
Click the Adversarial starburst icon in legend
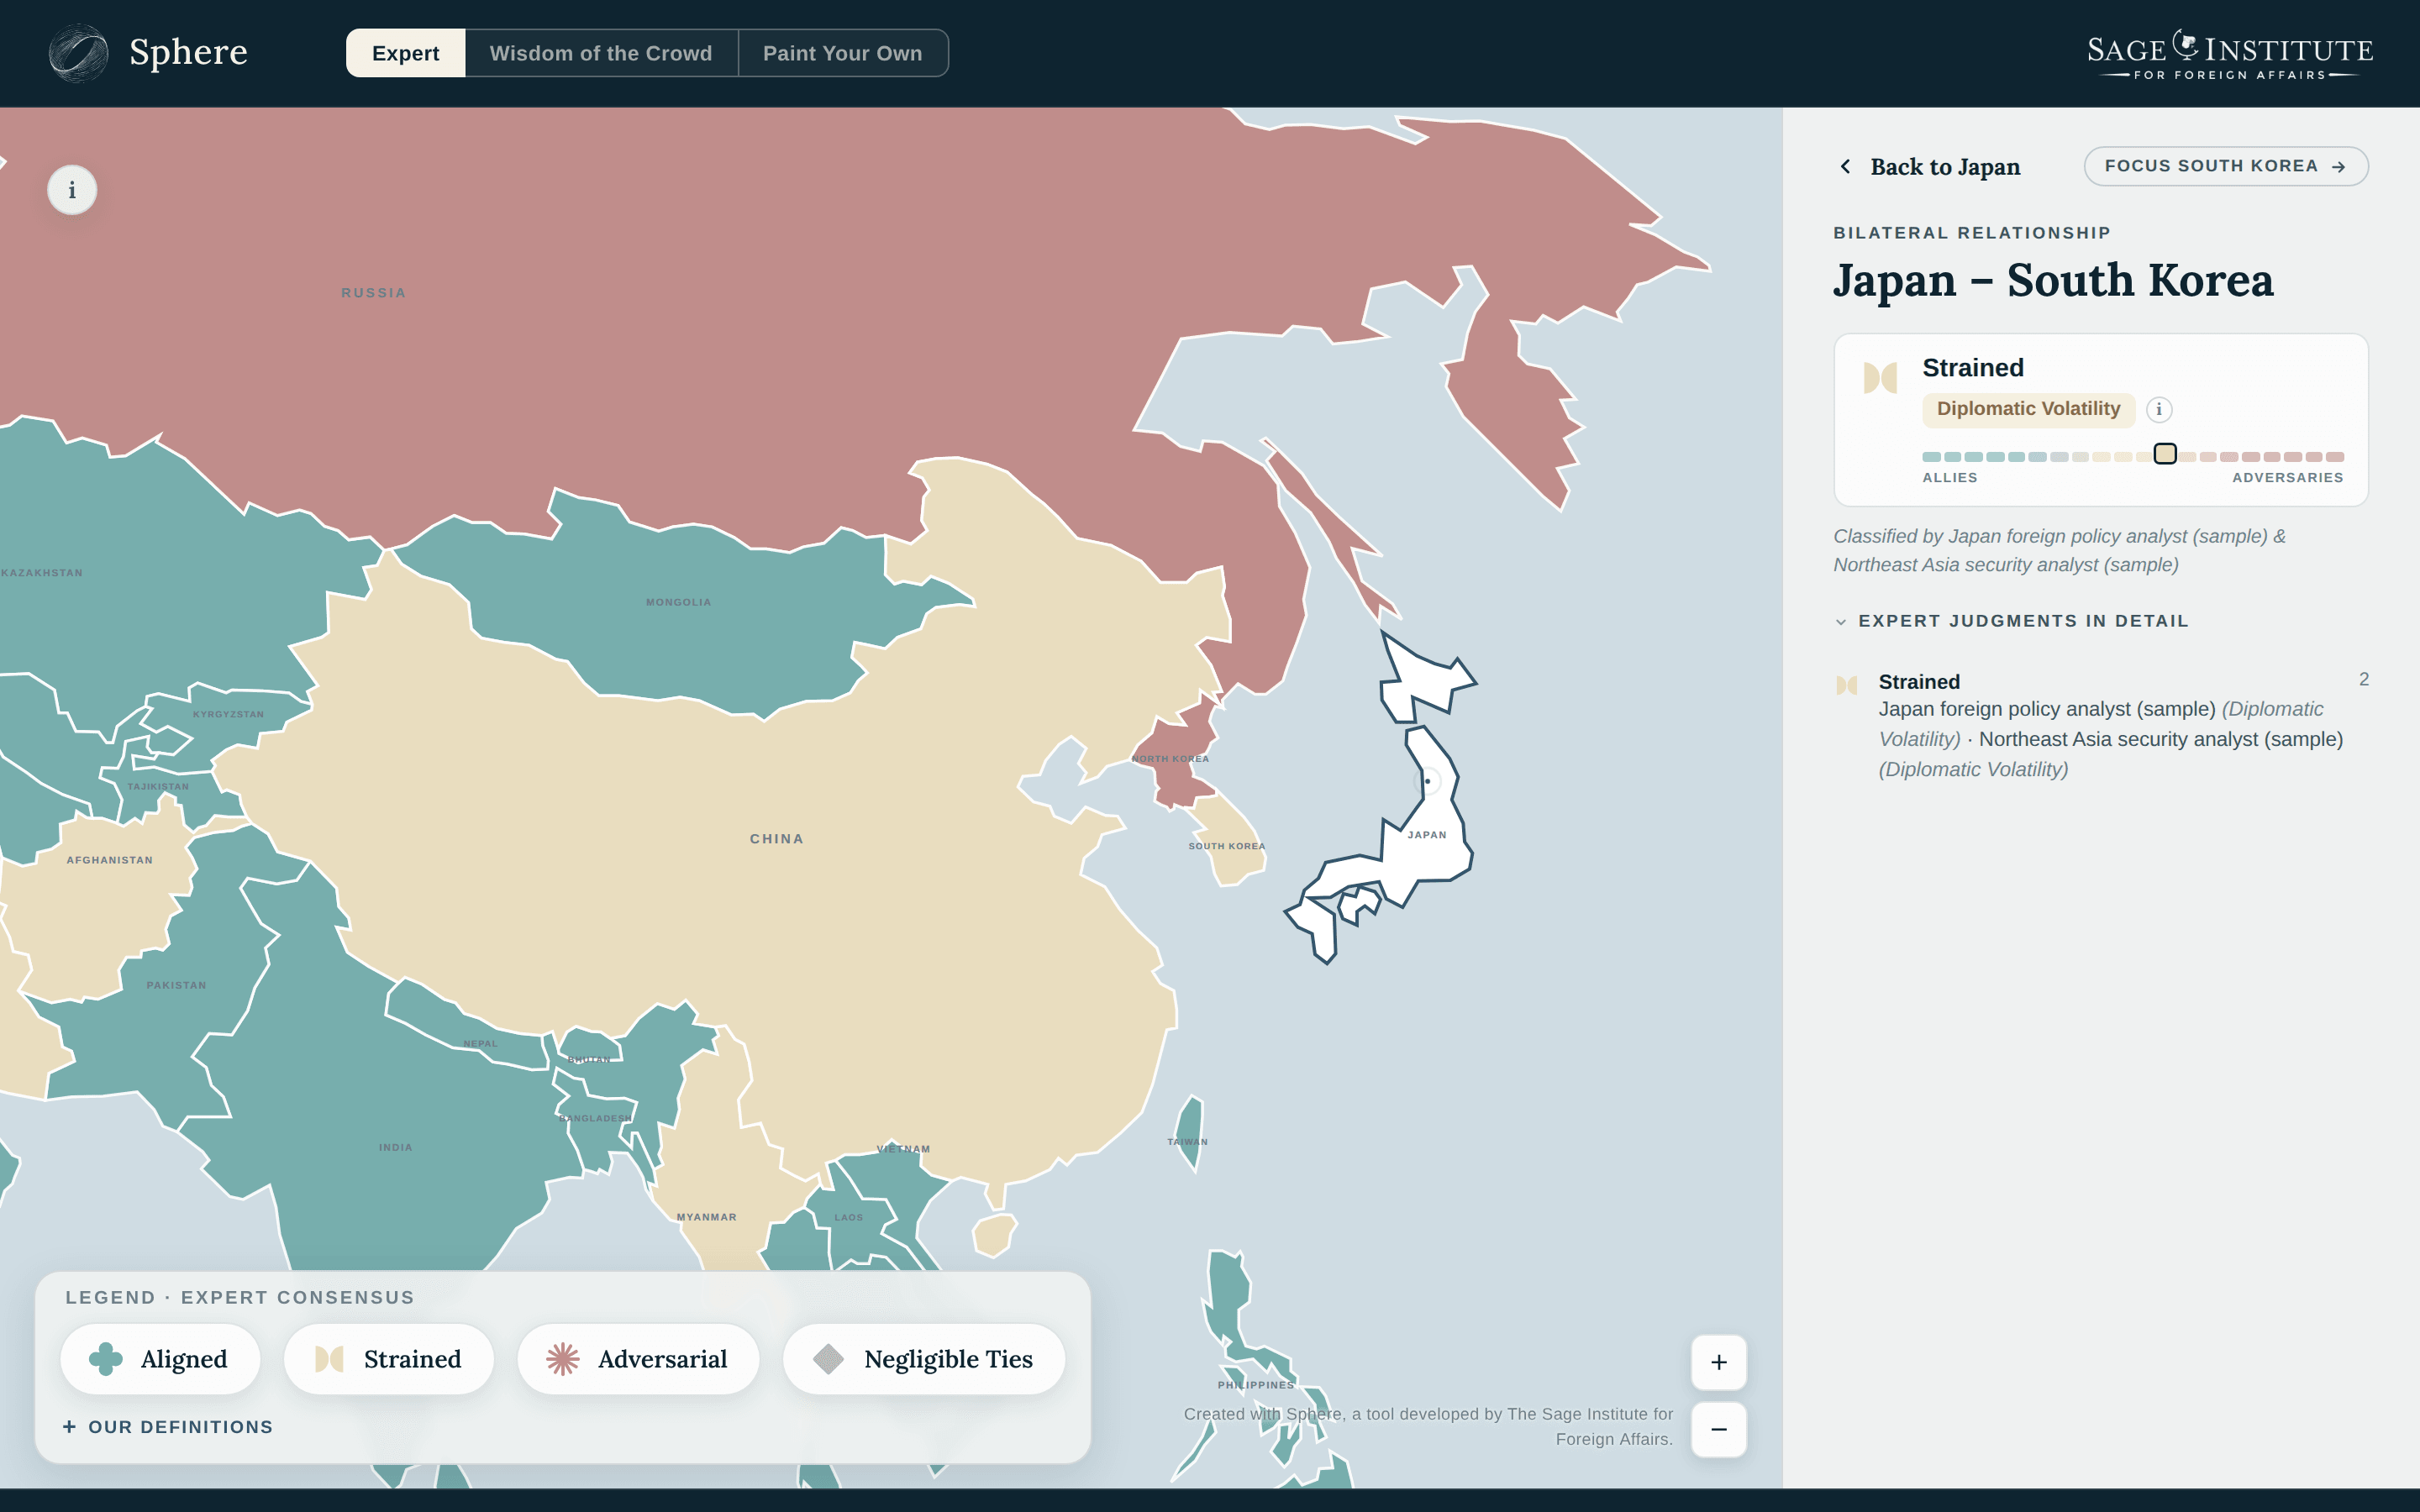pyautogui.click(x=563, y=1359)
